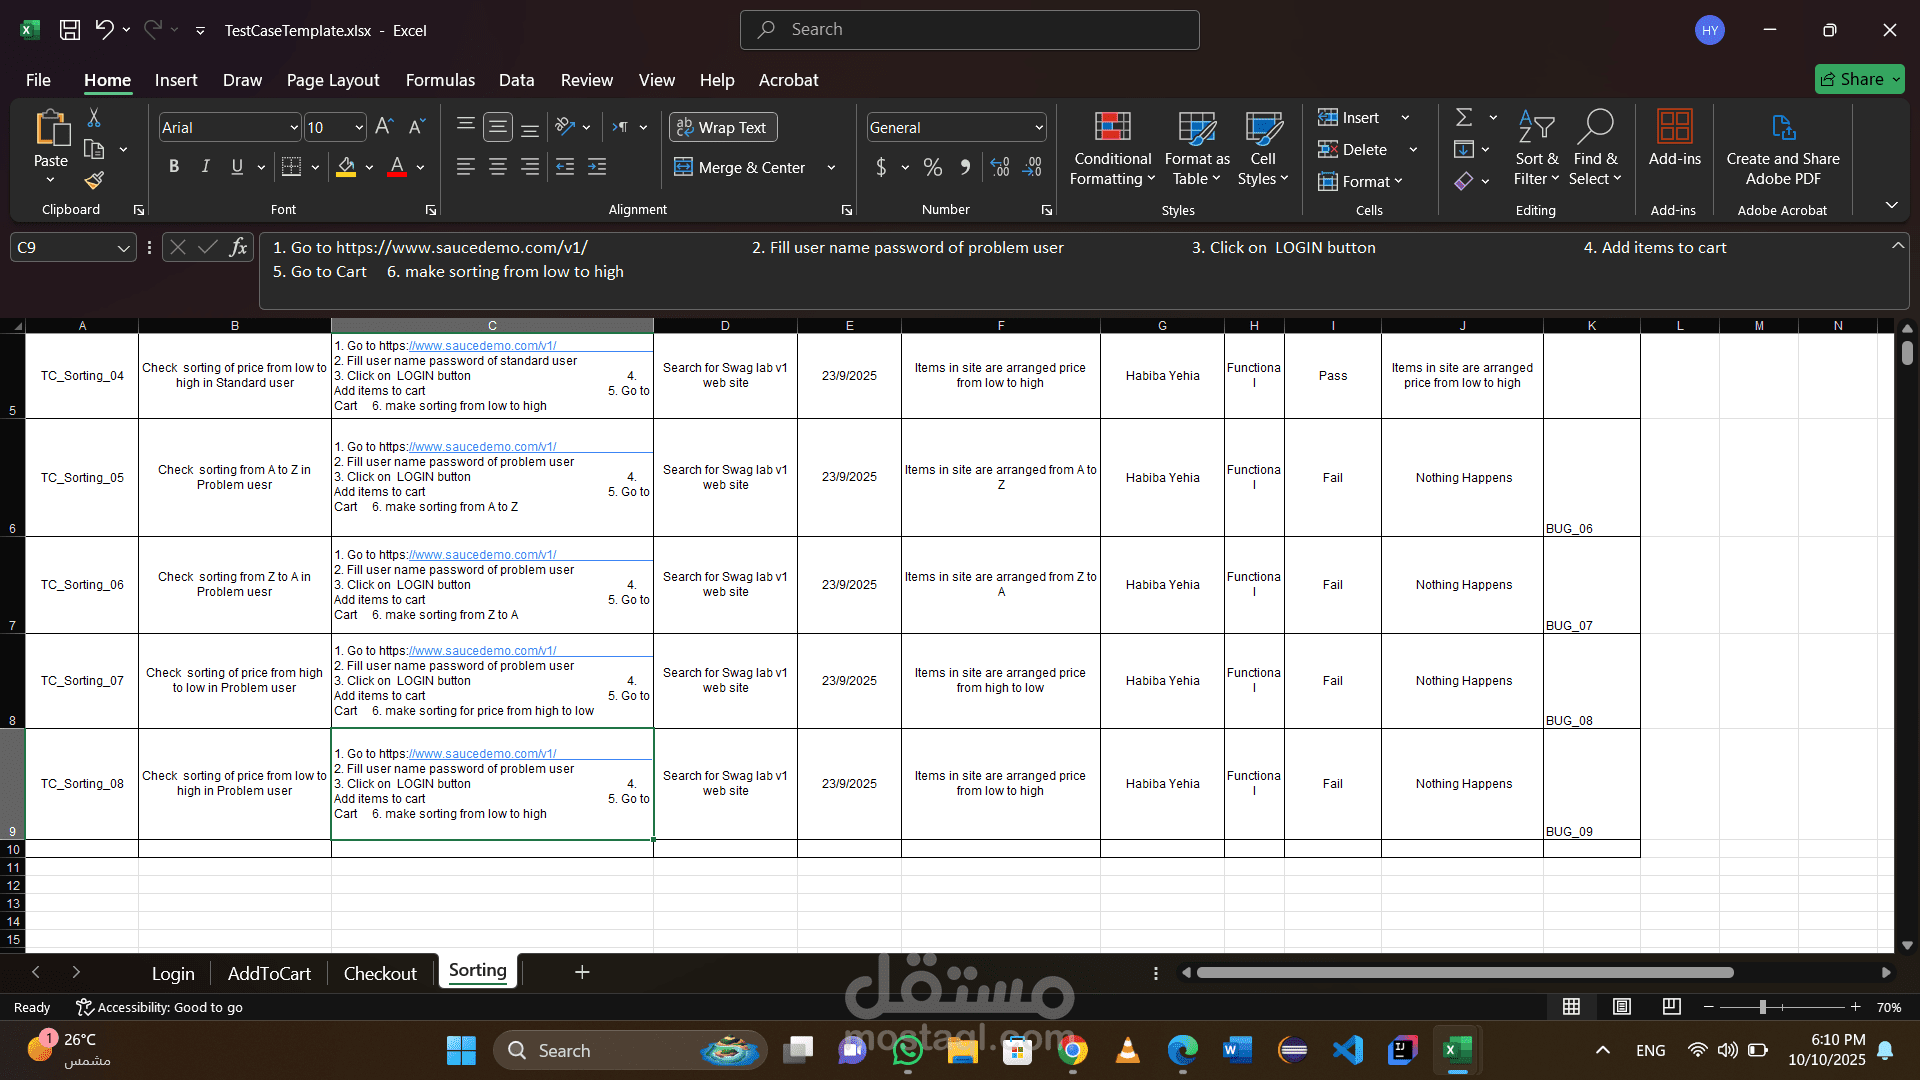The image size is (1920, 1080).
Task: Toggle Bold formatting
Action: 173,167
